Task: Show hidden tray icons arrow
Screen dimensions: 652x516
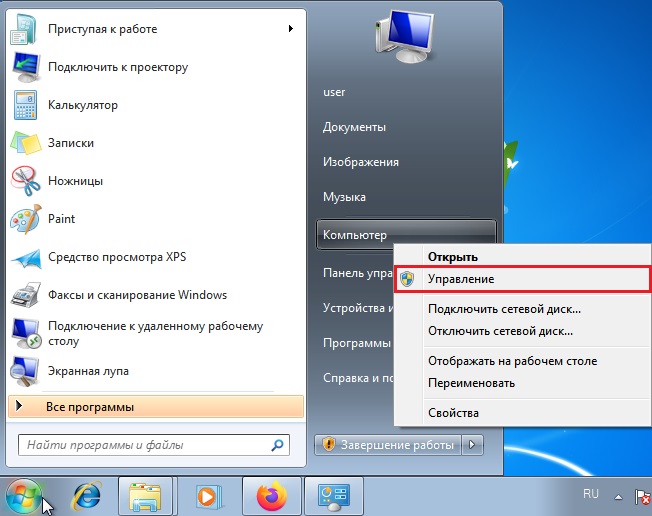Action: pyautogui.click(x=618, y=497)
